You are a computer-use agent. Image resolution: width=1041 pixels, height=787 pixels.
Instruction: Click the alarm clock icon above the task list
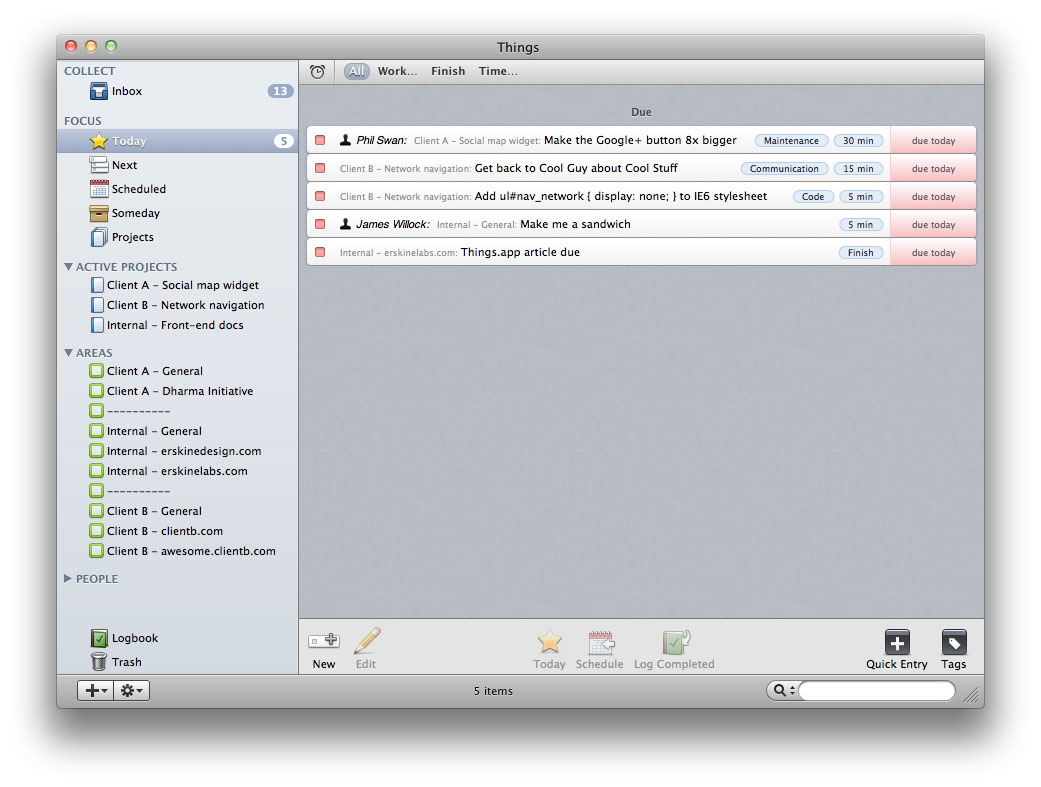[317, 71]
